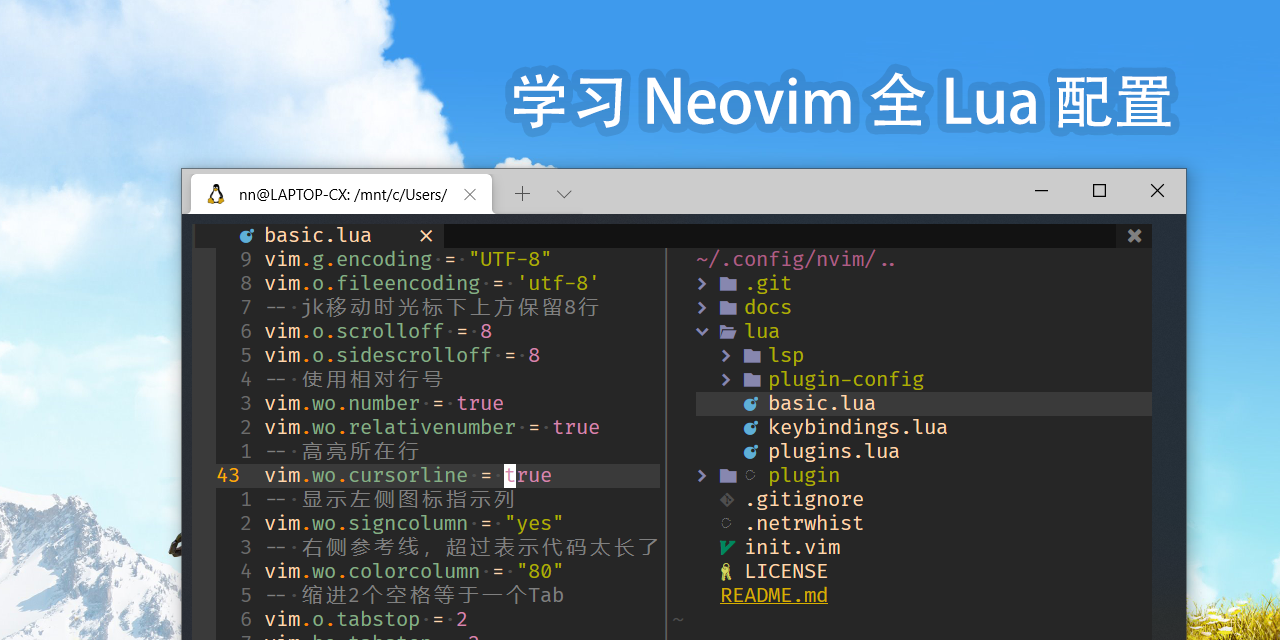
Task: Open the plugin folder entry
Action: pos(804,476)
